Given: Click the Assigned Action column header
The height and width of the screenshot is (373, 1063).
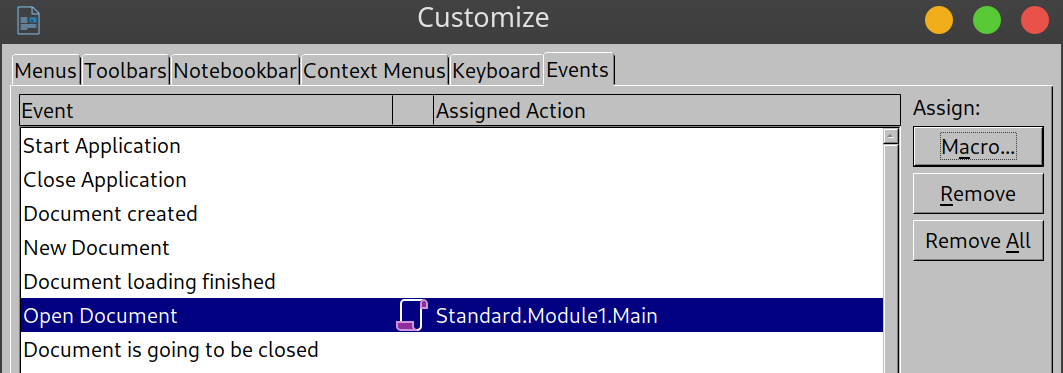Looking at the screenshot, I should pyautogui.click(x=666, y=111).
